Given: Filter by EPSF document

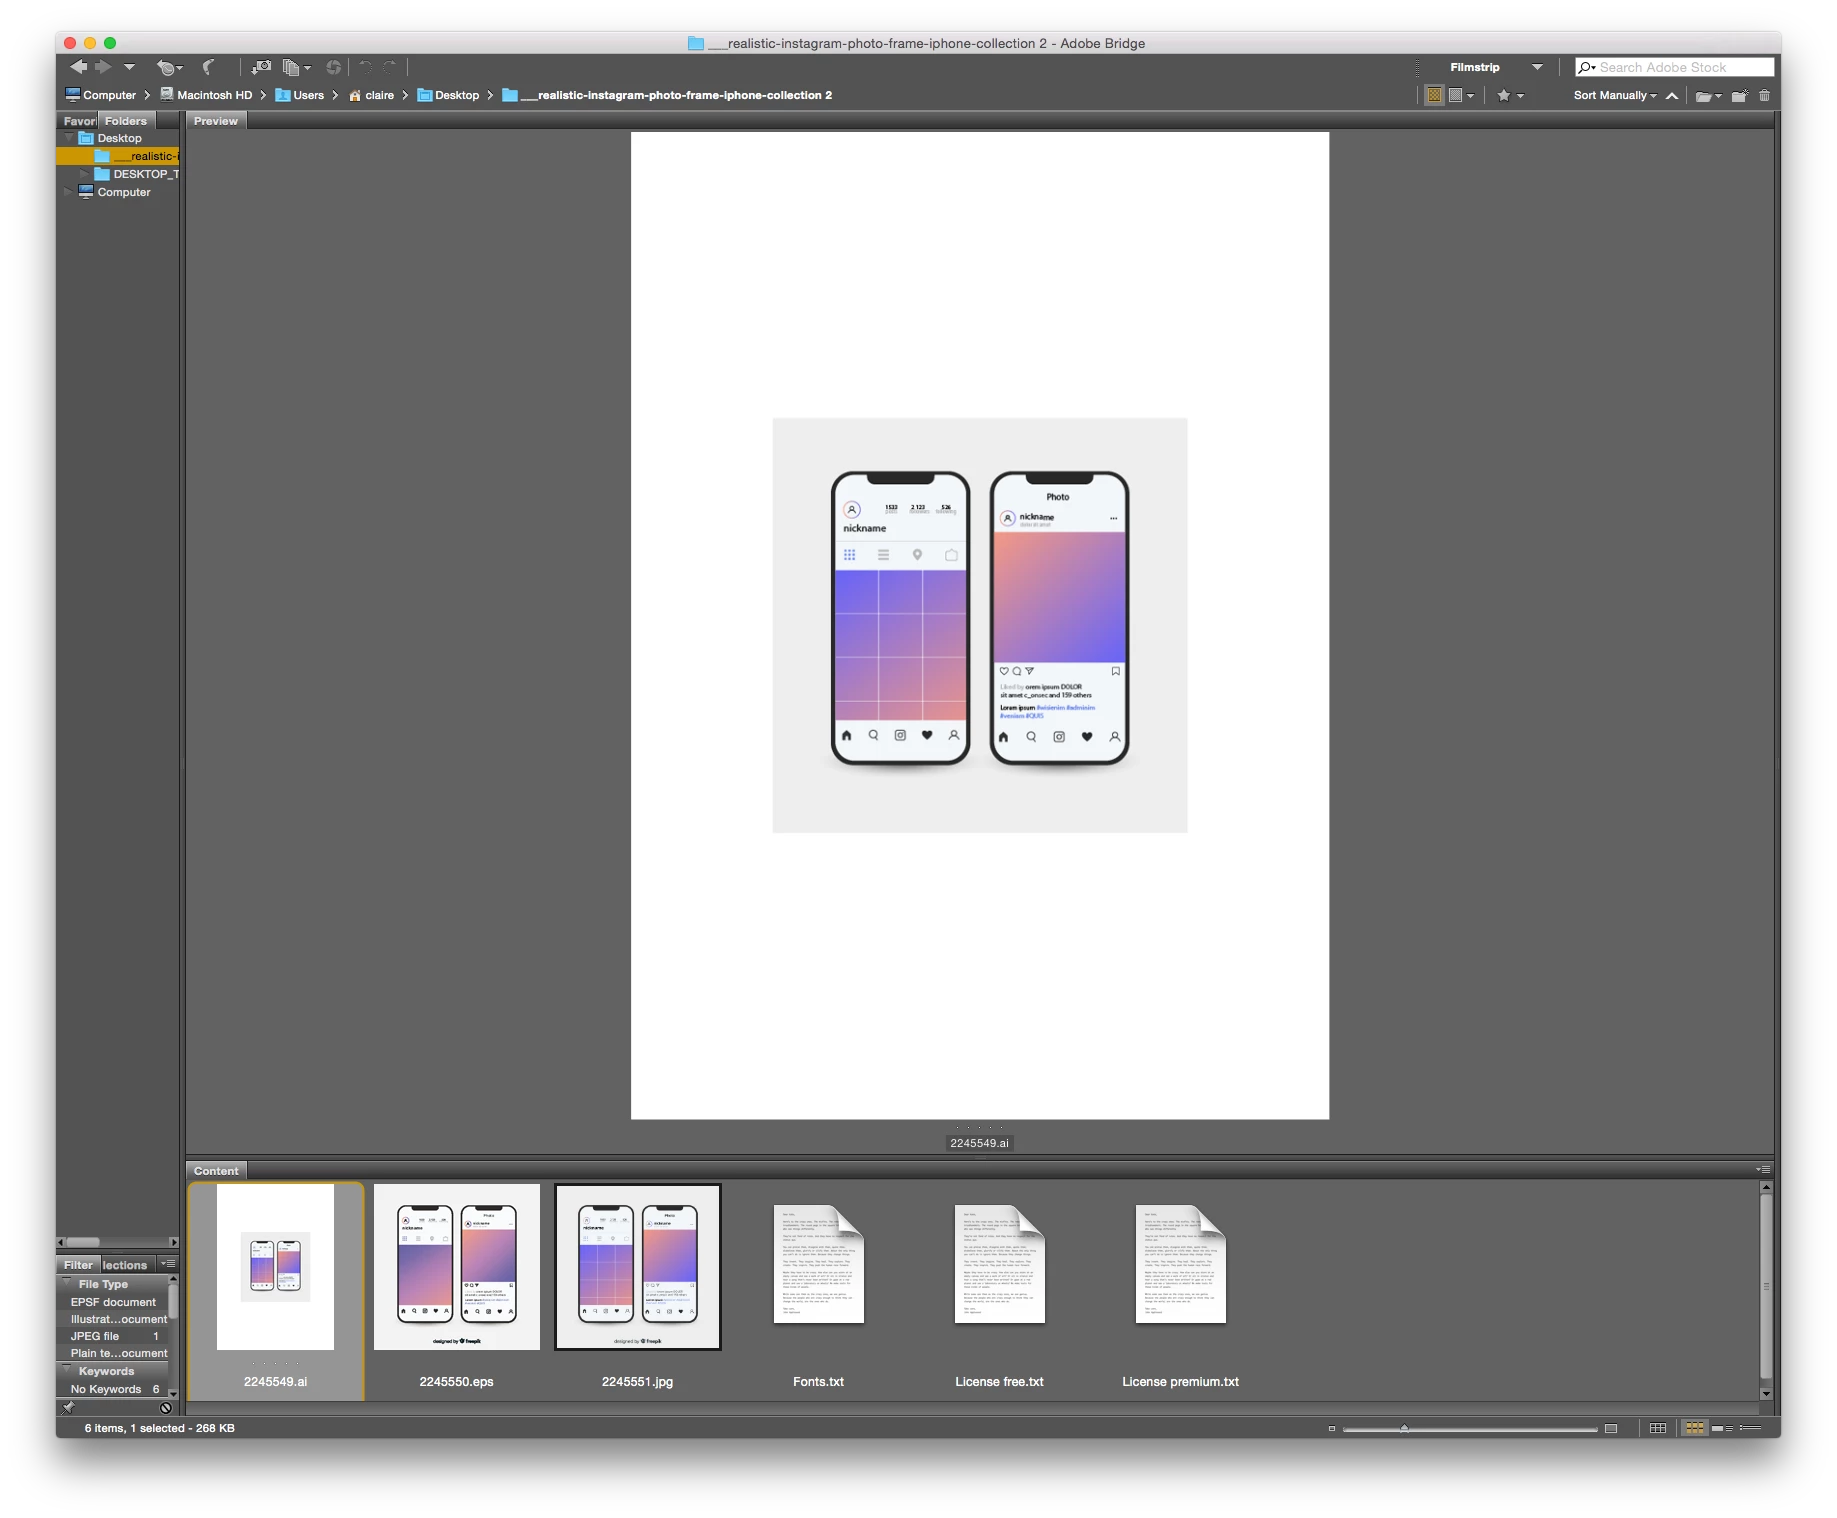Looking at the screenshot, I should coord(113,1302).
